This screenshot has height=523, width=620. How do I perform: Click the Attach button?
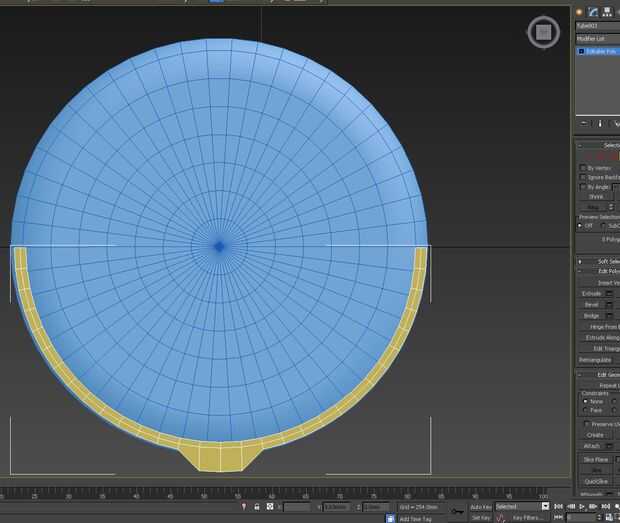[592, 446]
